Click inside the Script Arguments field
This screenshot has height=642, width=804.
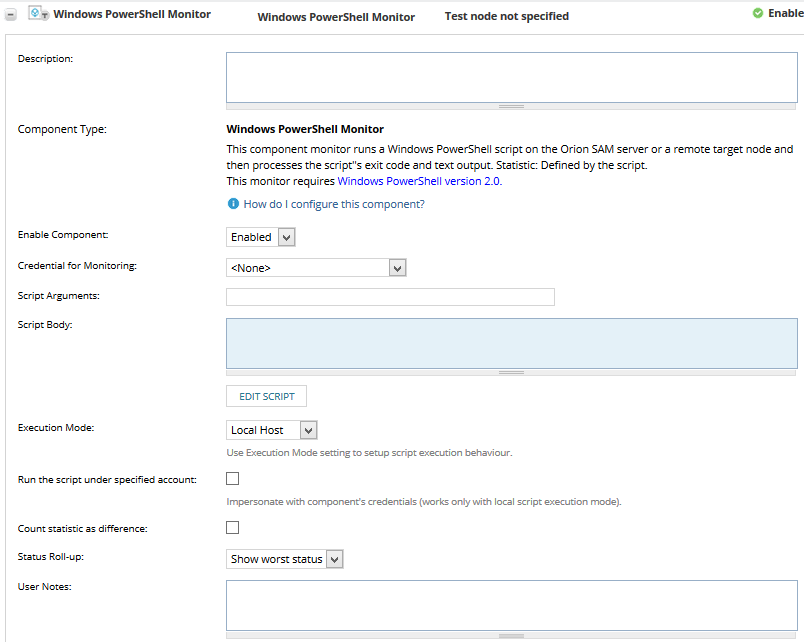click(x=390, y=296)
